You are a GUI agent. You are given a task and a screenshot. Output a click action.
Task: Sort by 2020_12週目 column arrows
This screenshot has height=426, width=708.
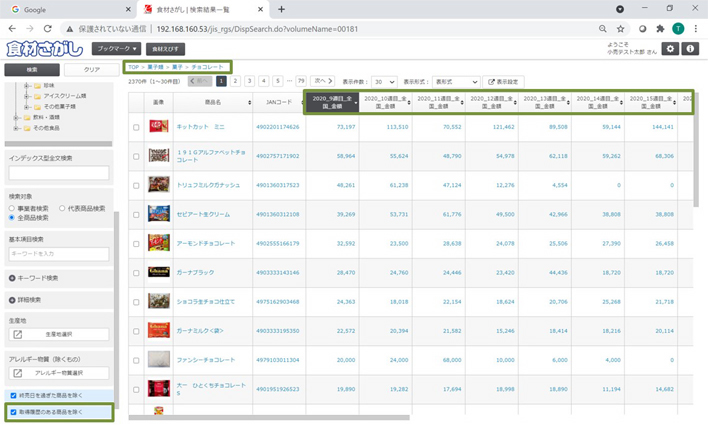(x=515, y=103)
